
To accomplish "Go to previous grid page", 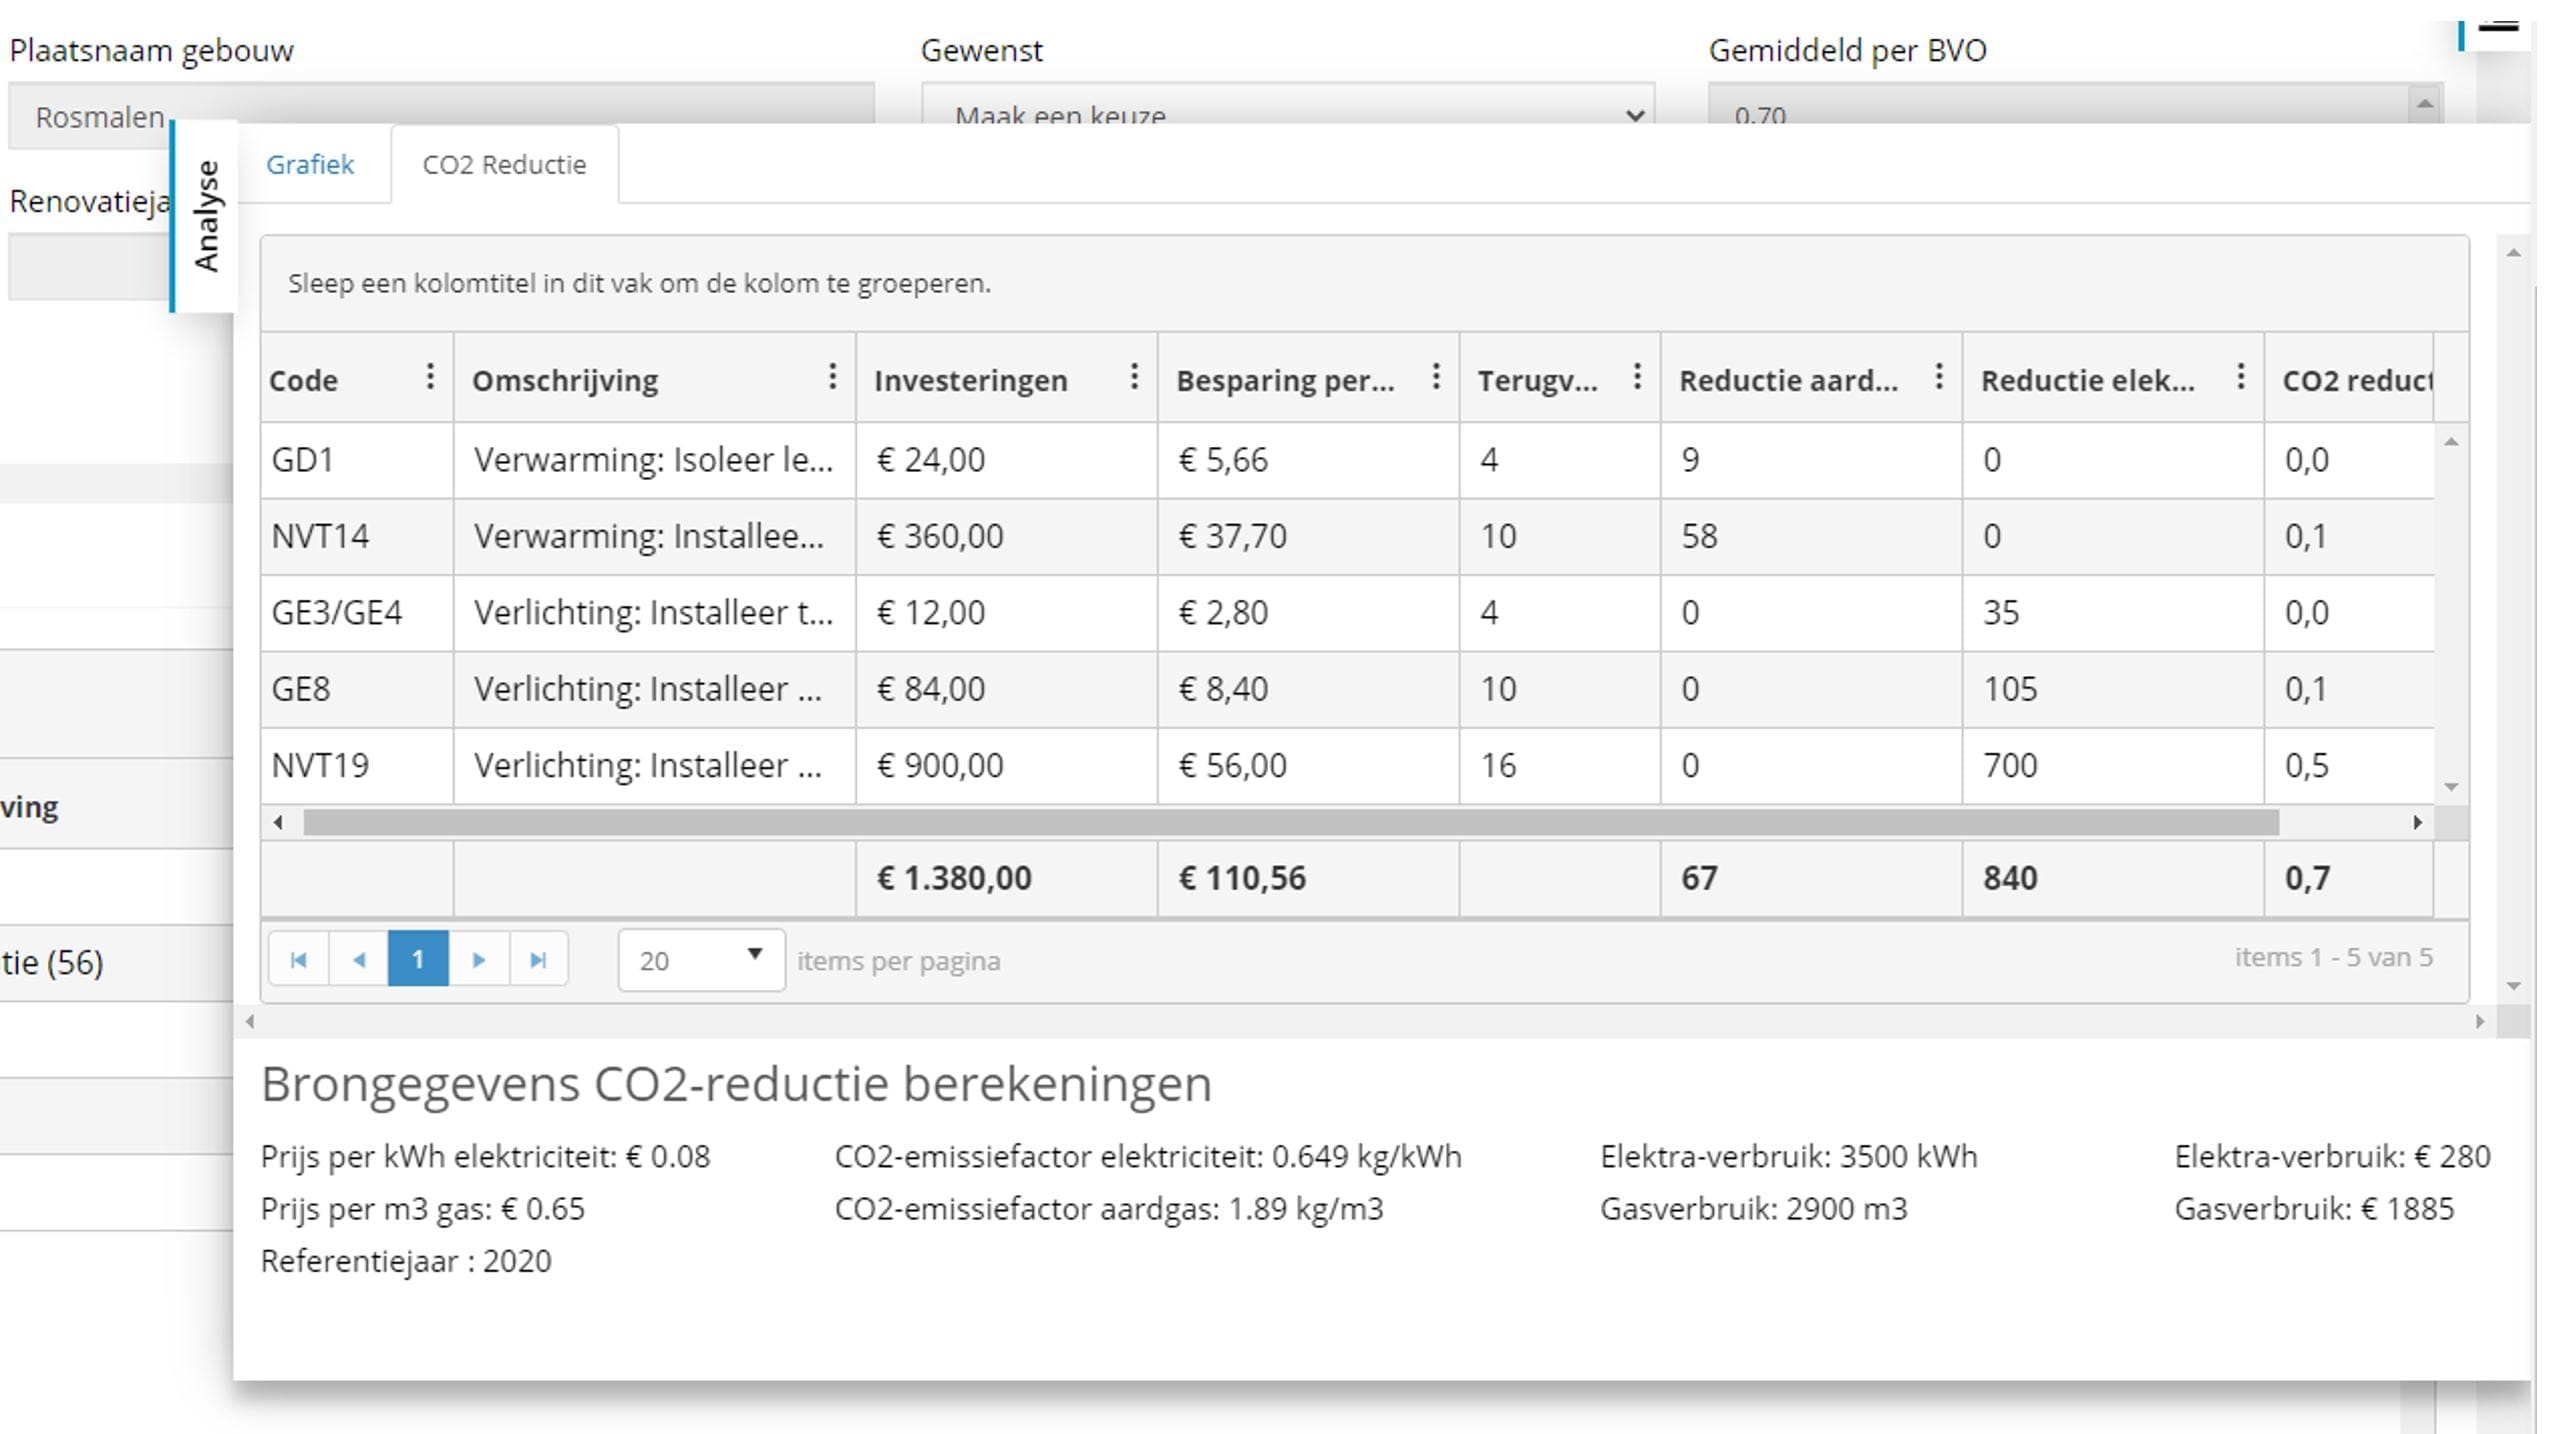I will (358, 960).
